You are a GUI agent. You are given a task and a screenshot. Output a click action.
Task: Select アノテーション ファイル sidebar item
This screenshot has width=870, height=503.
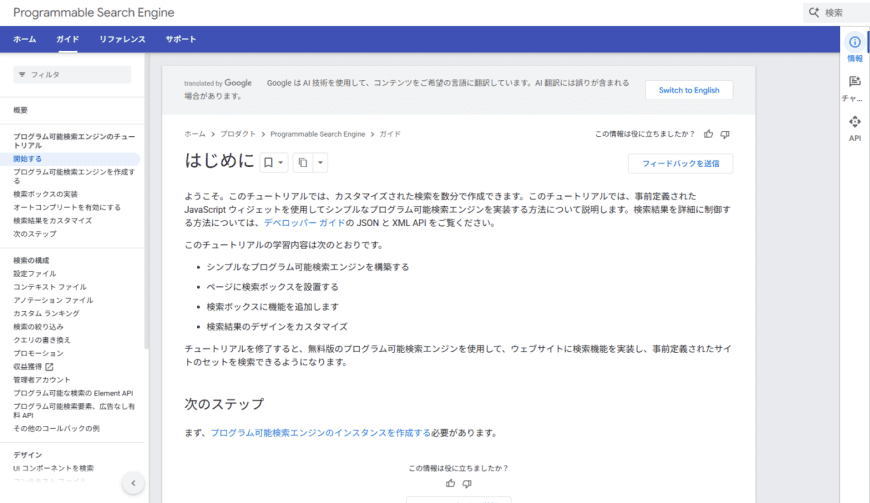pos(53,301)
